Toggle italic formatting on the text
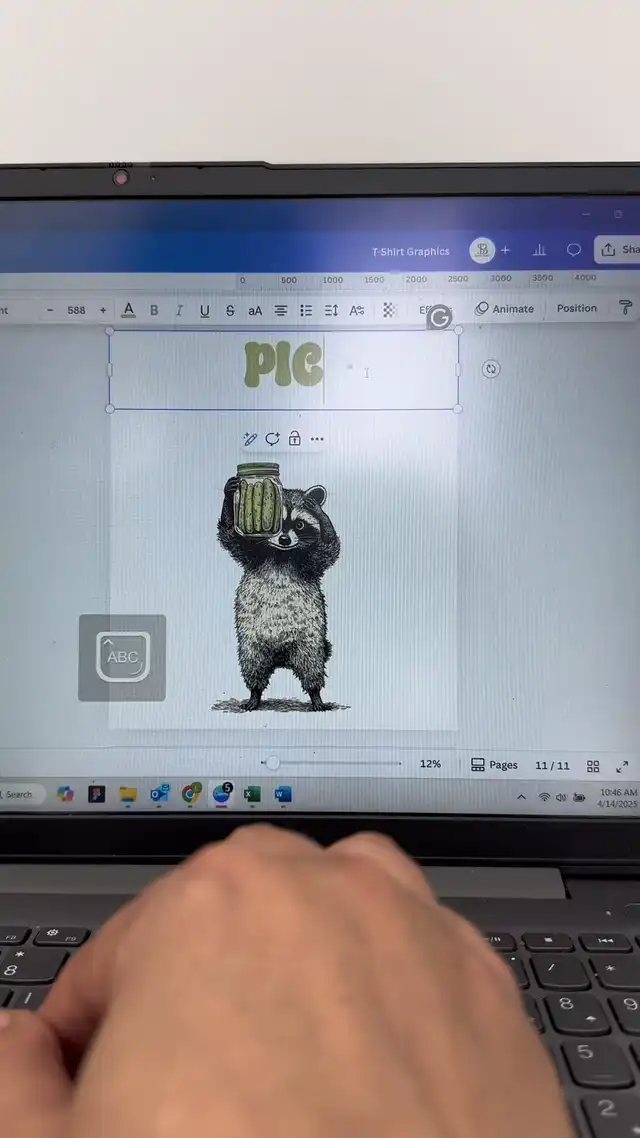This screenshot has width=640, height=1138. [x=179, y=311]
